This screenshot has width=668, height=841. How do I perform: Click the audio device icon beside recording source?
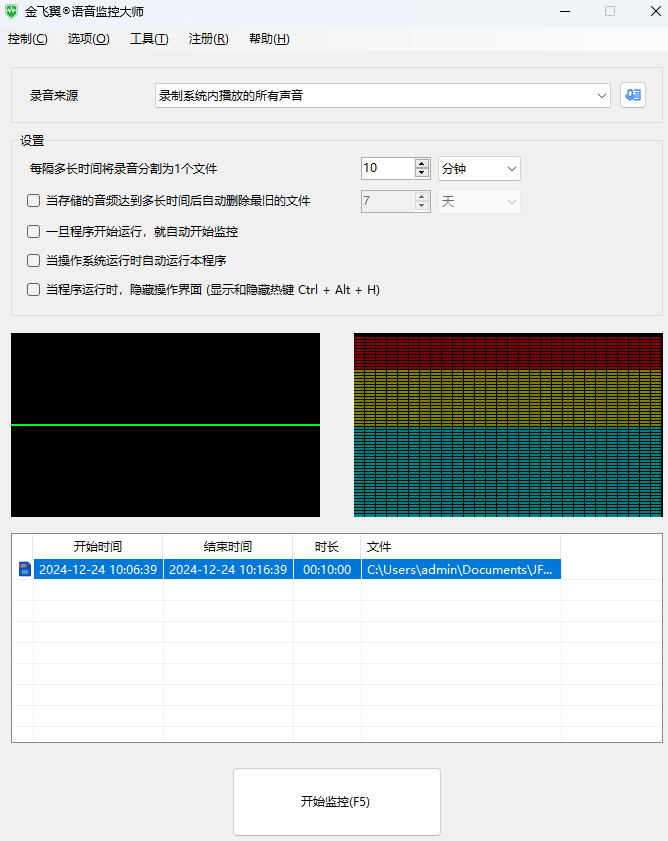(x=632, y=95)
